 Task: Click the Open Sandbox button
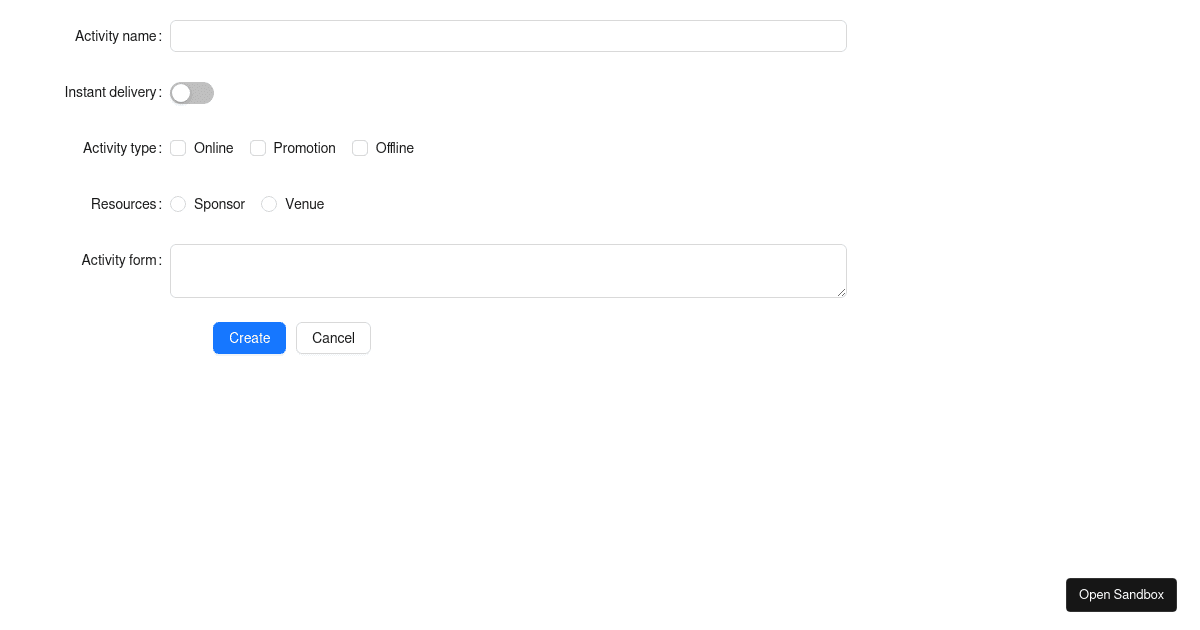click(x=1121, y=595)
